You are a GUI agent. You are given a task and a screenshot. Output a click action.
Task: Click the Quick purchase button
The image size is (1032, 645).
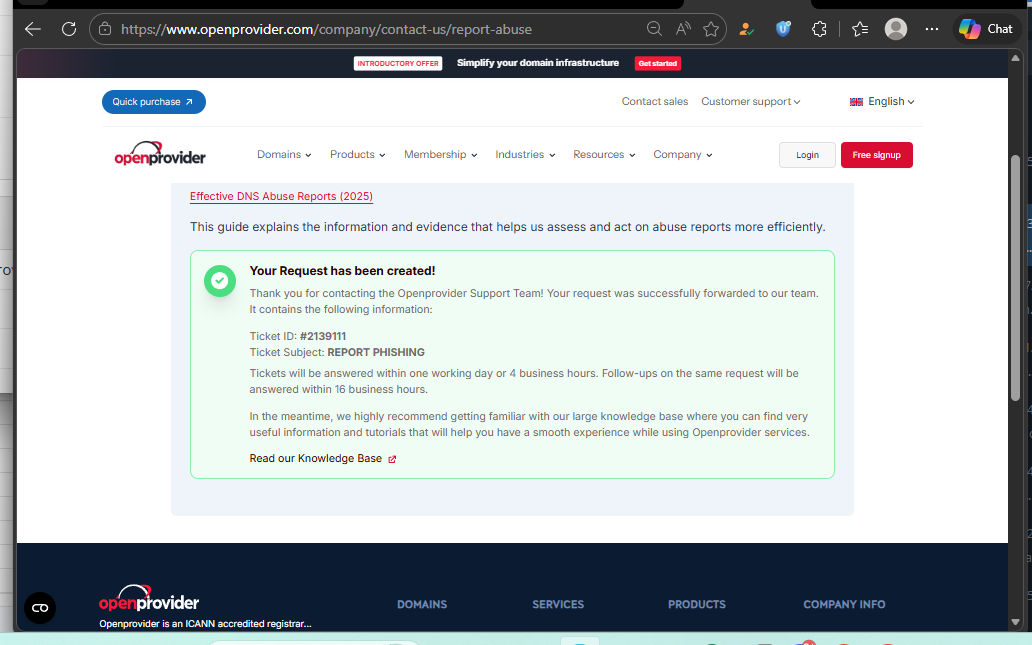(x=153, y=102)
